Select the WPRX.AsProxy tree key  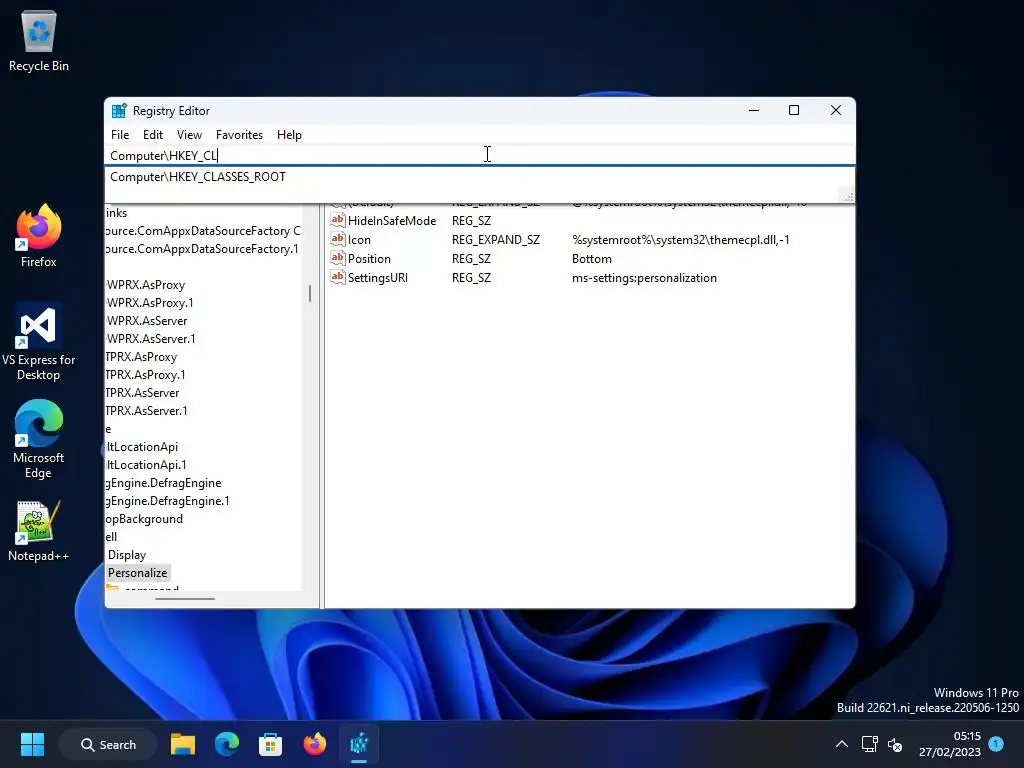146,285
